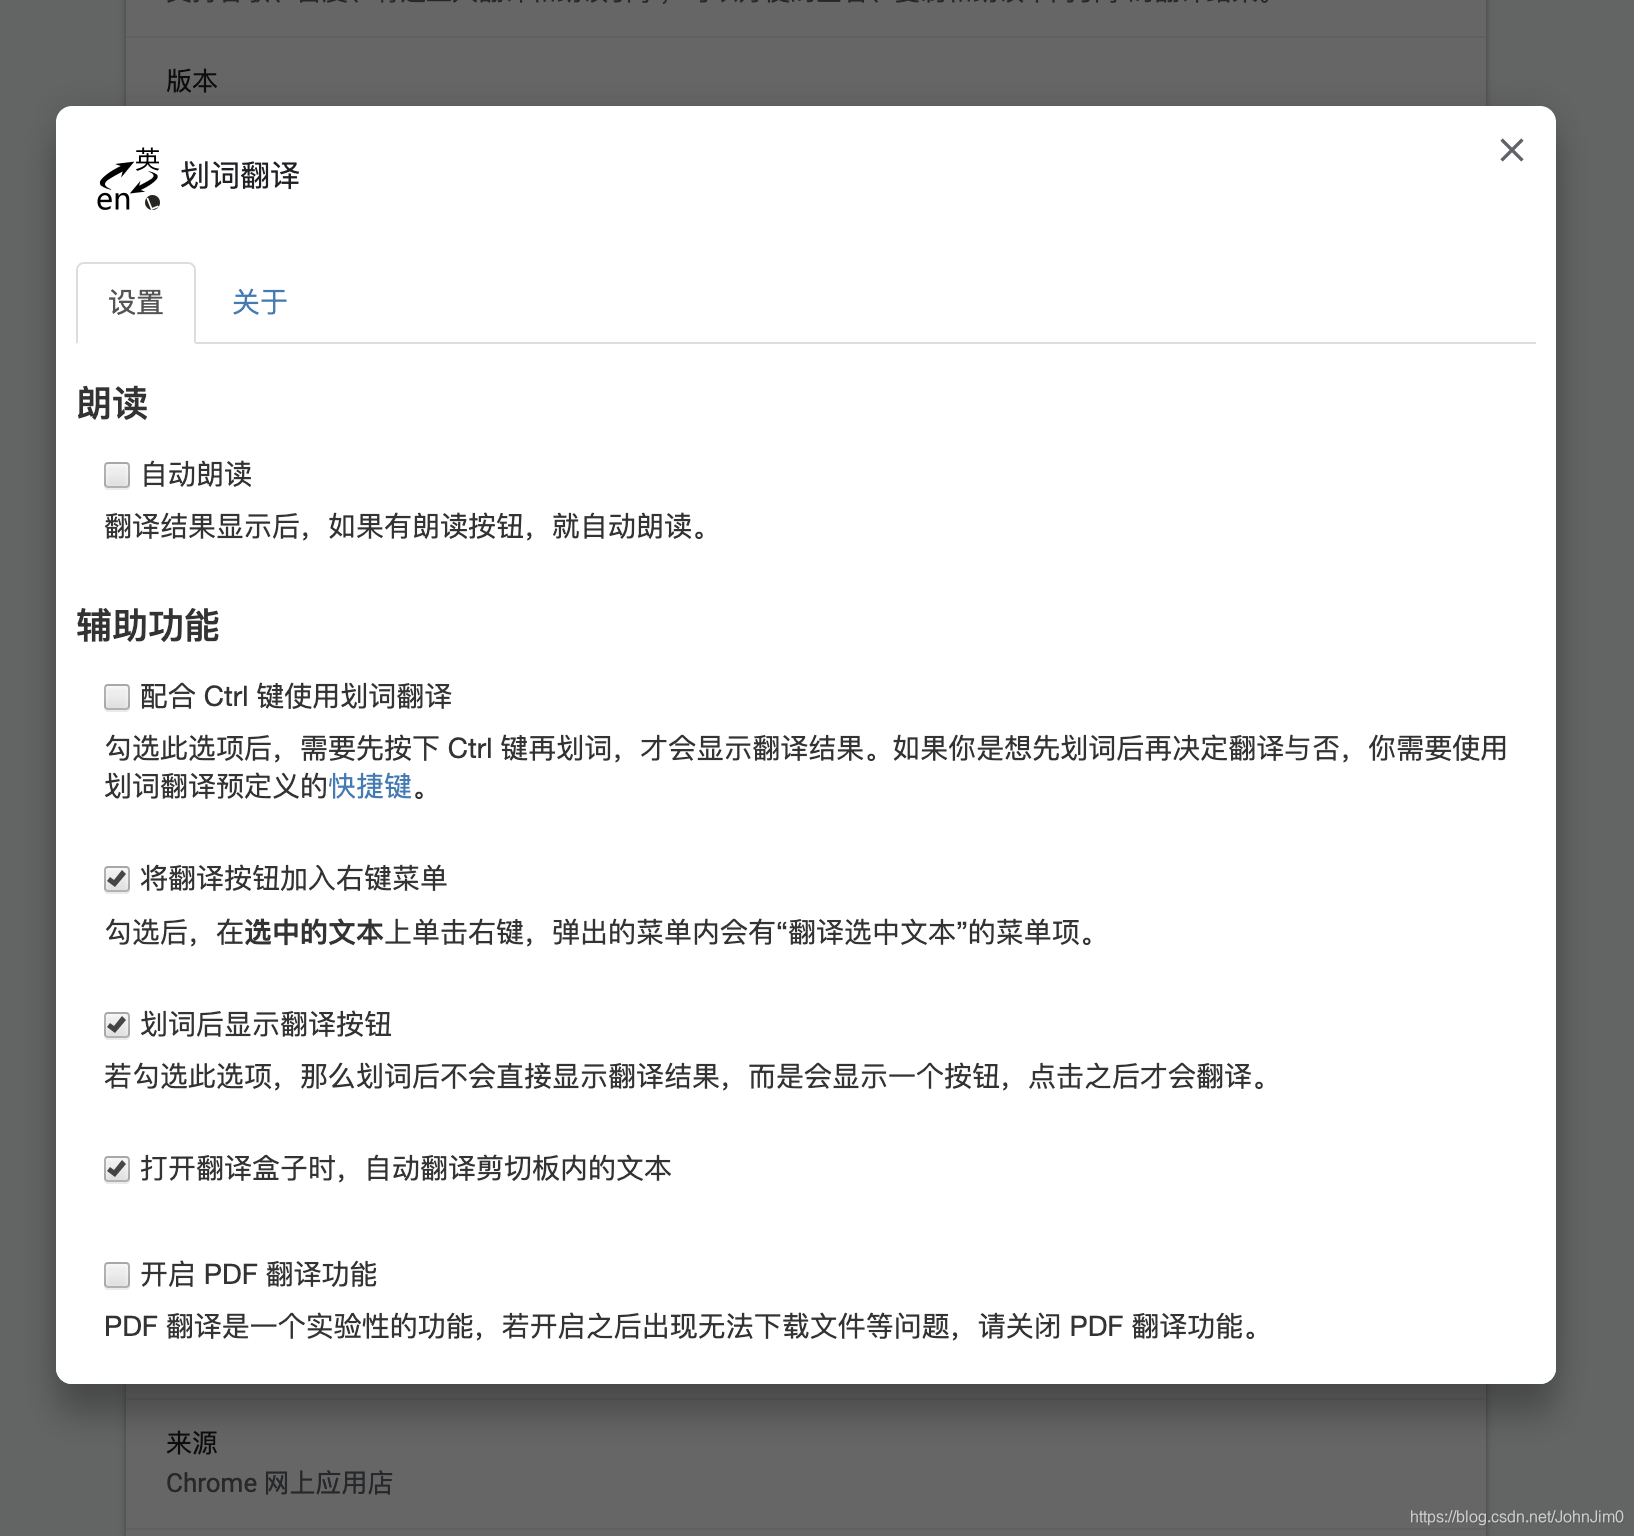Open the 关于 tab
1634x1536 pixels.
[x=260, y=302]
